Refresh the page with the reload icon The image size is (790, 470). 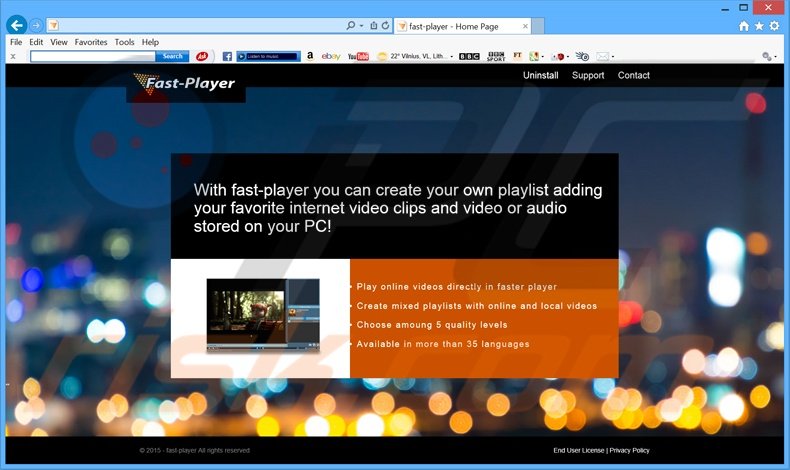(385, 25)
